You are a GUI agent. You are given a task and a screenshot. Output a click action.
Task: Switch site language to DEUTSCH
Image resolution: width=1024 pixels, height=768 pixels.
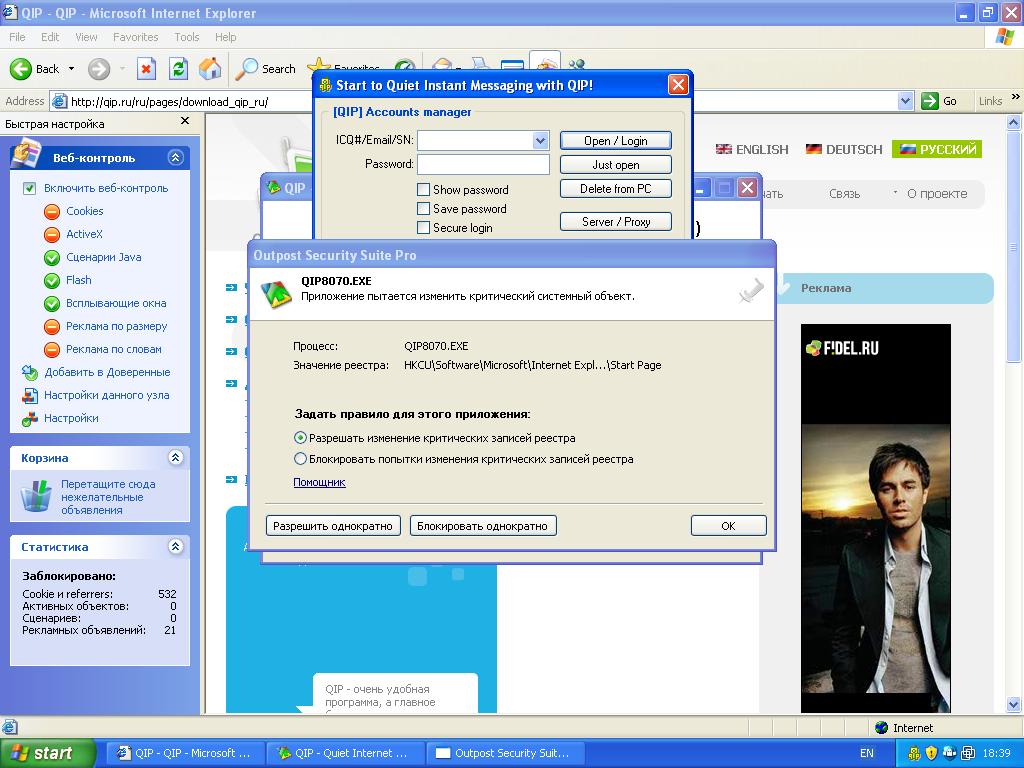(x=844, y=149)
